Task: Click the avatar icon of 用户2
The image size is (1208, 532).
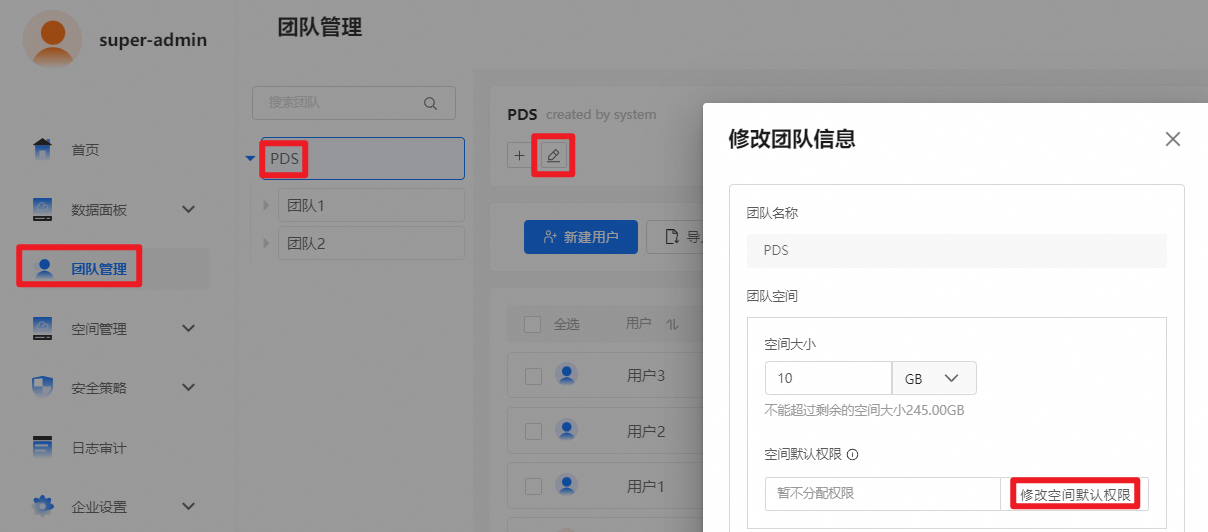Action: click(567, 431)
